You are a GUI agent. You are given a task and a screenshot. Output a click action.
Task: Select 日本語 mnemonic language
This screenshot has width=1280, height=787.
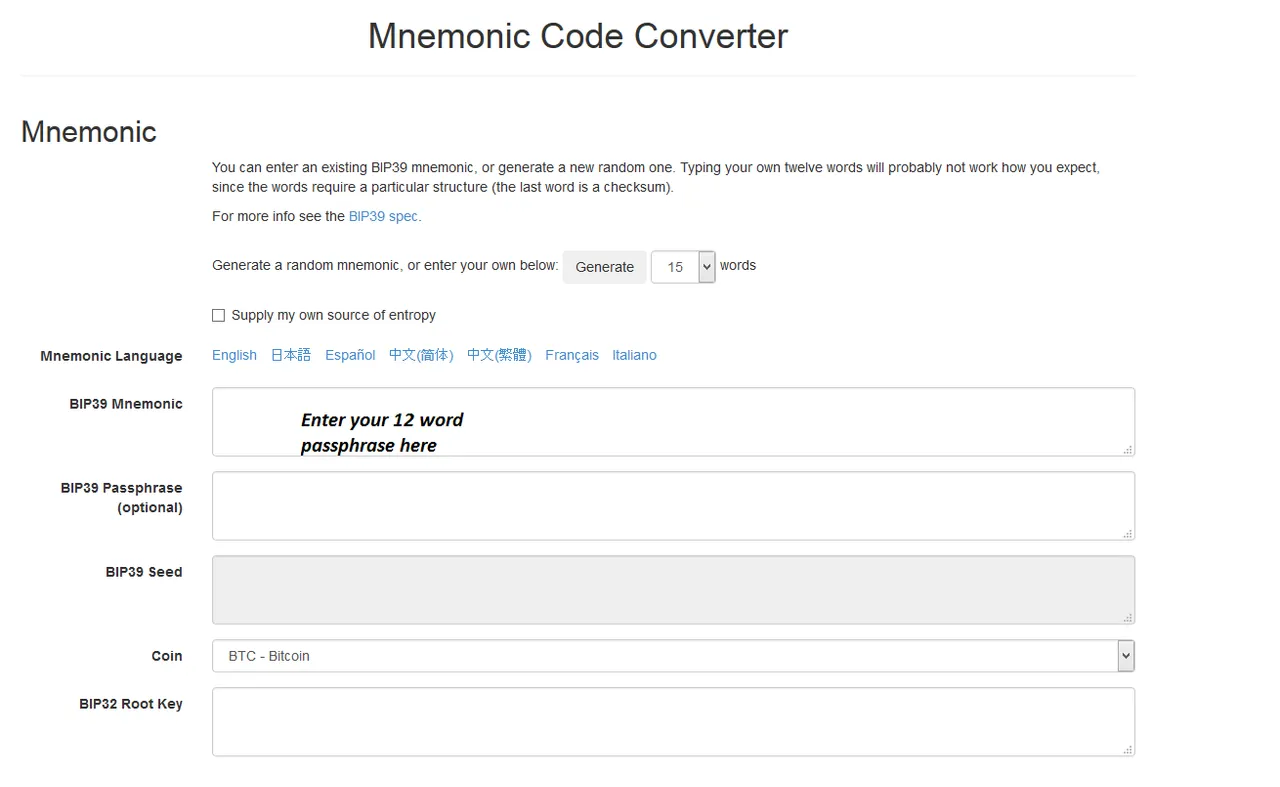click(x=291, y=355)
